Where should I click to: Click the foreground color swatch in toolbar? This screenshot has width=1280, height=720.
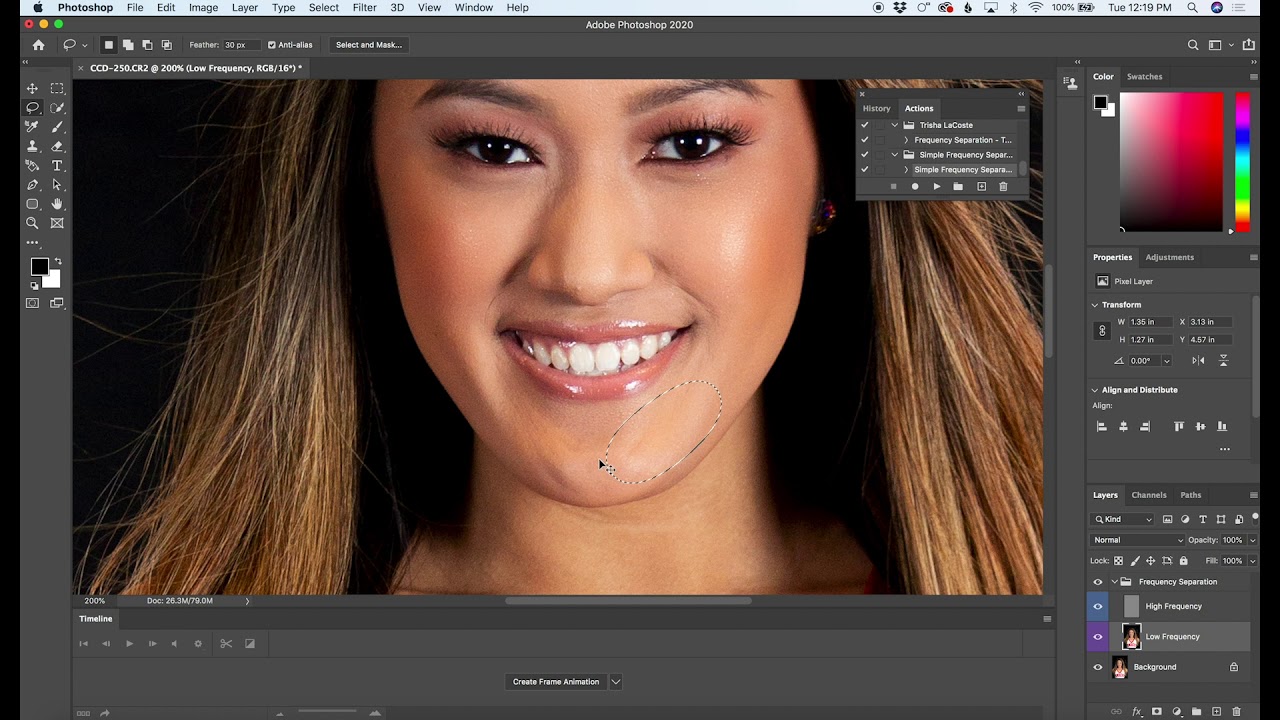pos(39,267)
